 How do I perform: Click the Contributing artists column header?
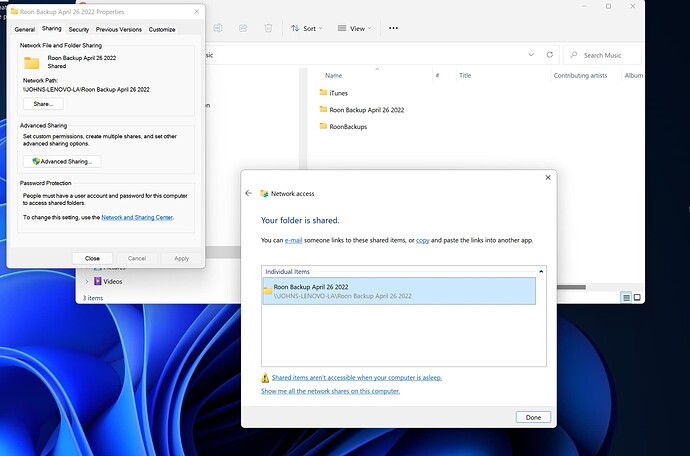pyautogui.click(x=580, y=76)
